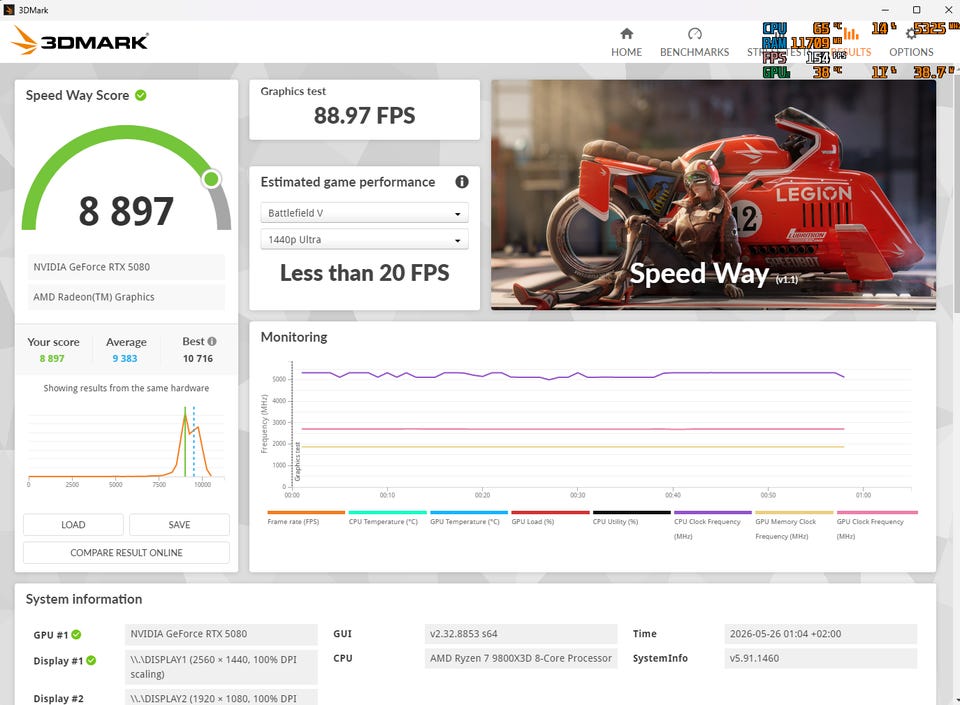The height and width of the screenshot is (705, 960).
Task: Click the 88.97 FPS graphics test result
Action: pyautogui.click(x=364, y=116)
